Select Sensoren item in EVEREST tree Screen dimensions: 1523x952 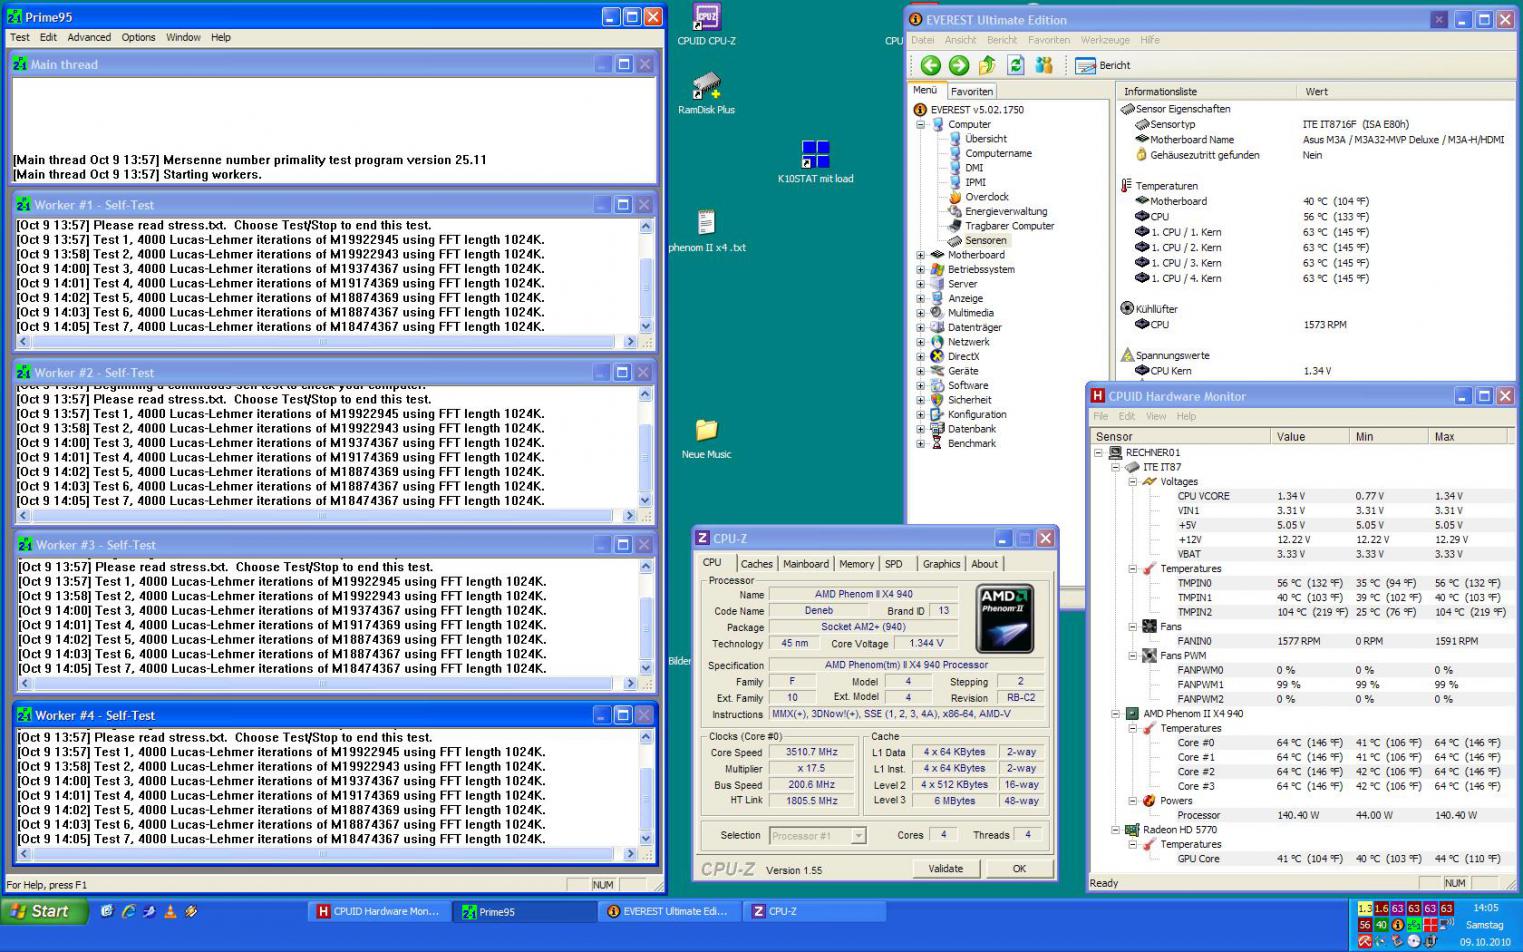986,240
